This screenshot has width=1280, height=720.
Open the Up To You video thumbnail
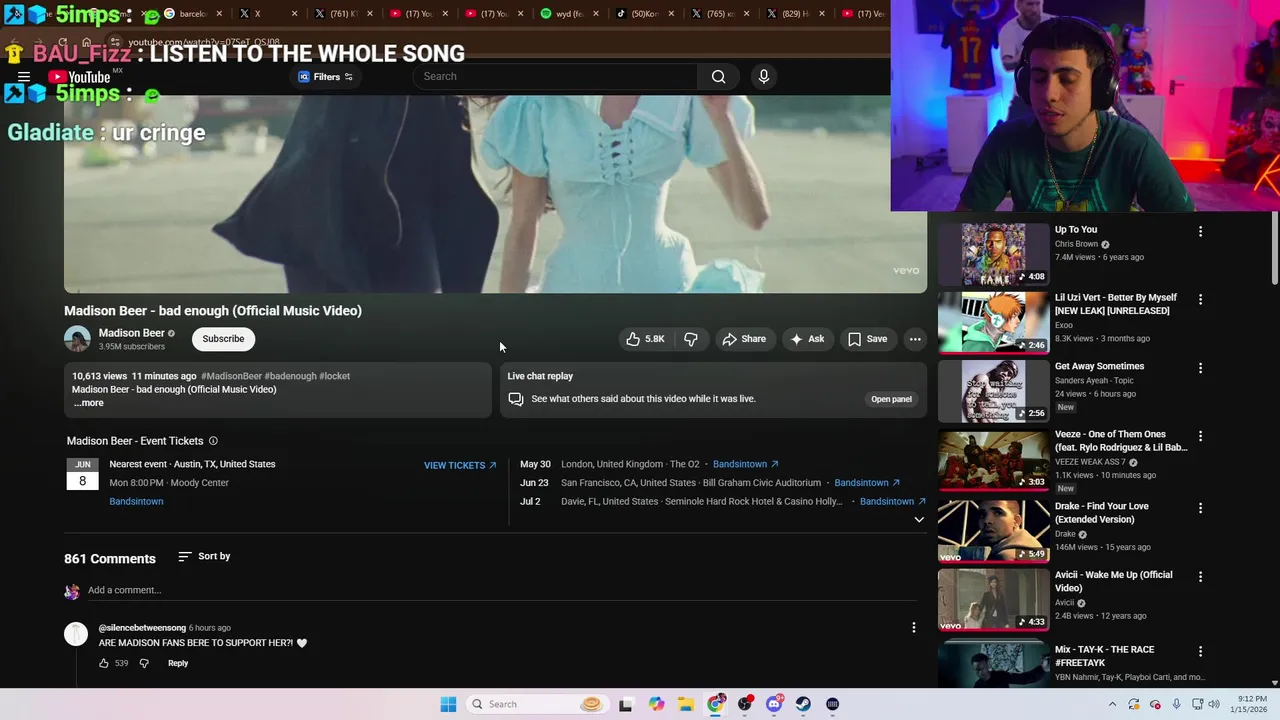pyautogui.click(x=993, y=254)
